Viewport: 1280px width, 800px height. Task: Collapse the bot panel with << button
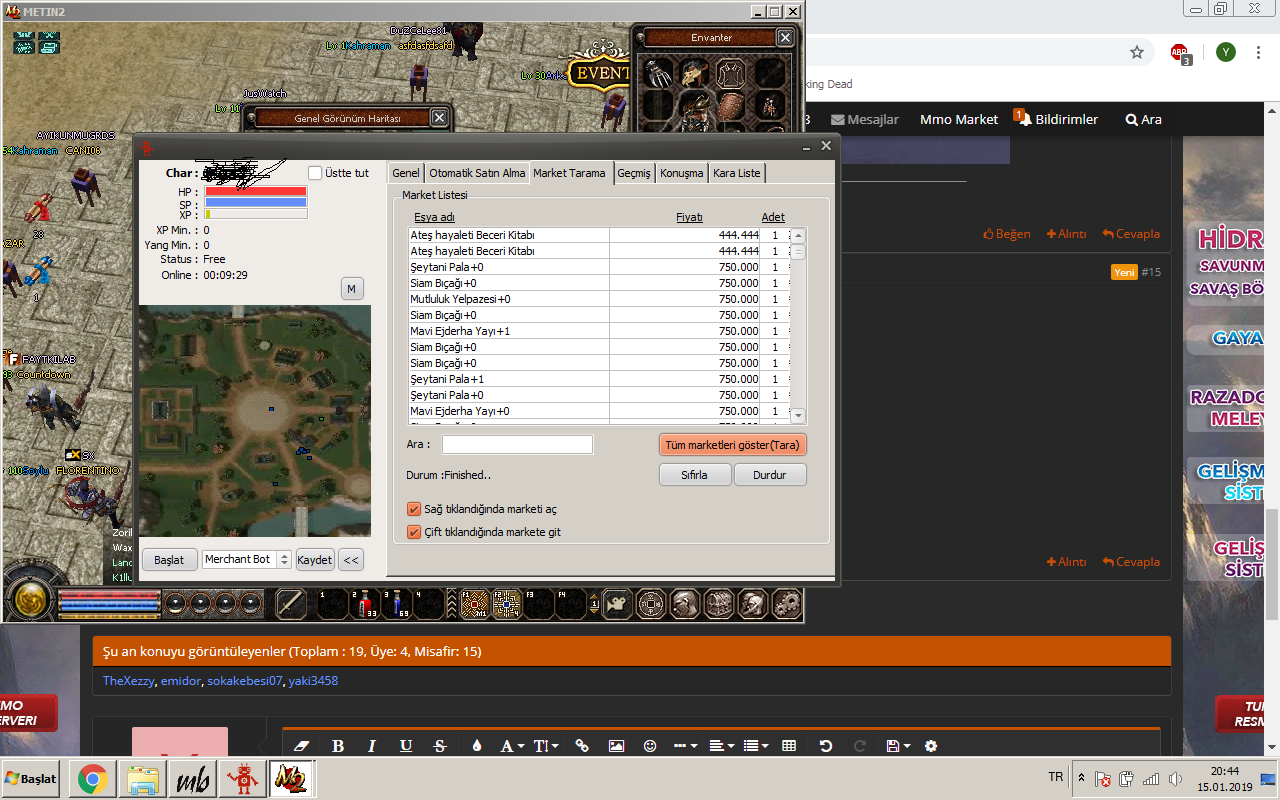351,560
